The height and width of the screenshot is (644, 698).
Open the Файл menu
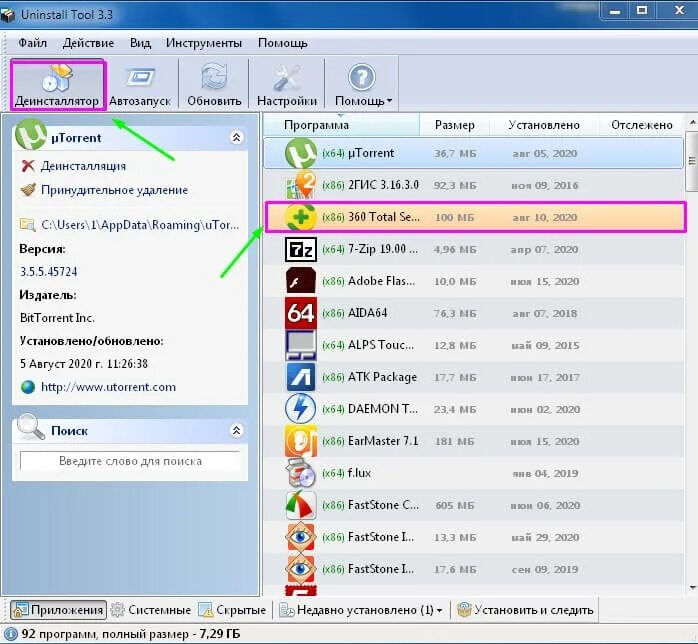click(32, 43)
